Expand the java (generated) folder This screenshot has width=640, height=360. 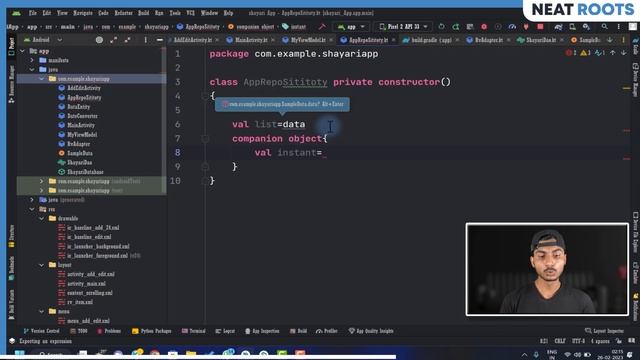point(32,200)
